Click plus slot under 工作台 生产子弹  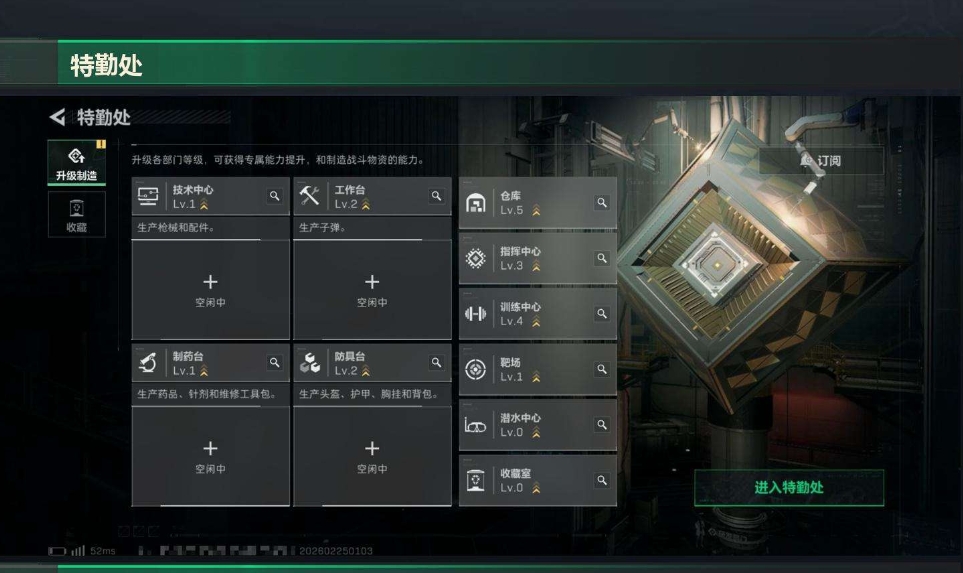[372, 289]
